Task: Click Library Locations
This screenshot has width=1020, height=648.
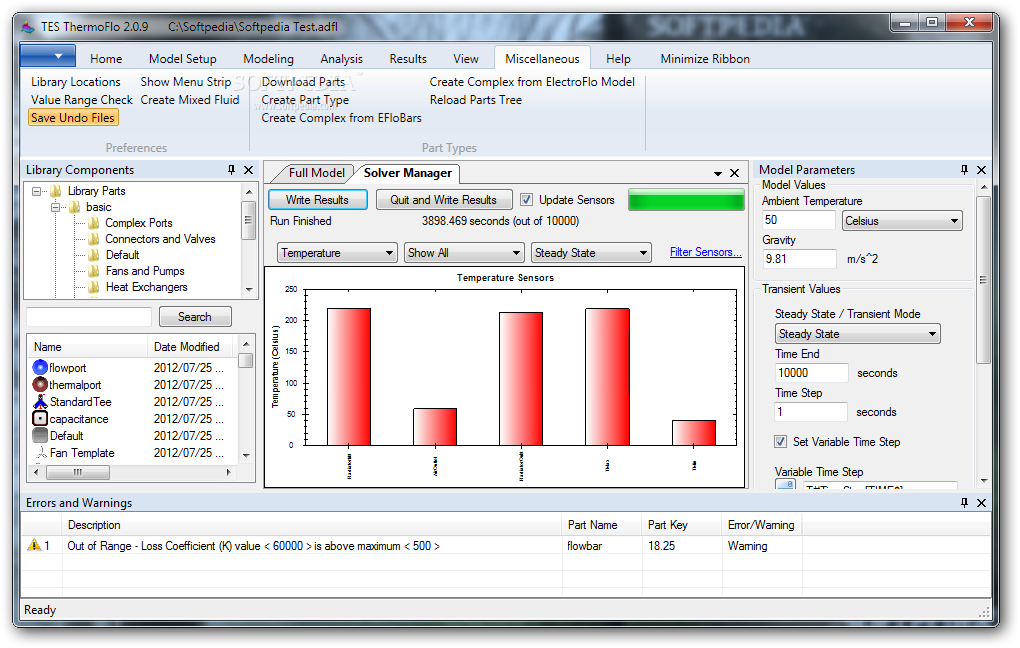Action: click(75, 82)
